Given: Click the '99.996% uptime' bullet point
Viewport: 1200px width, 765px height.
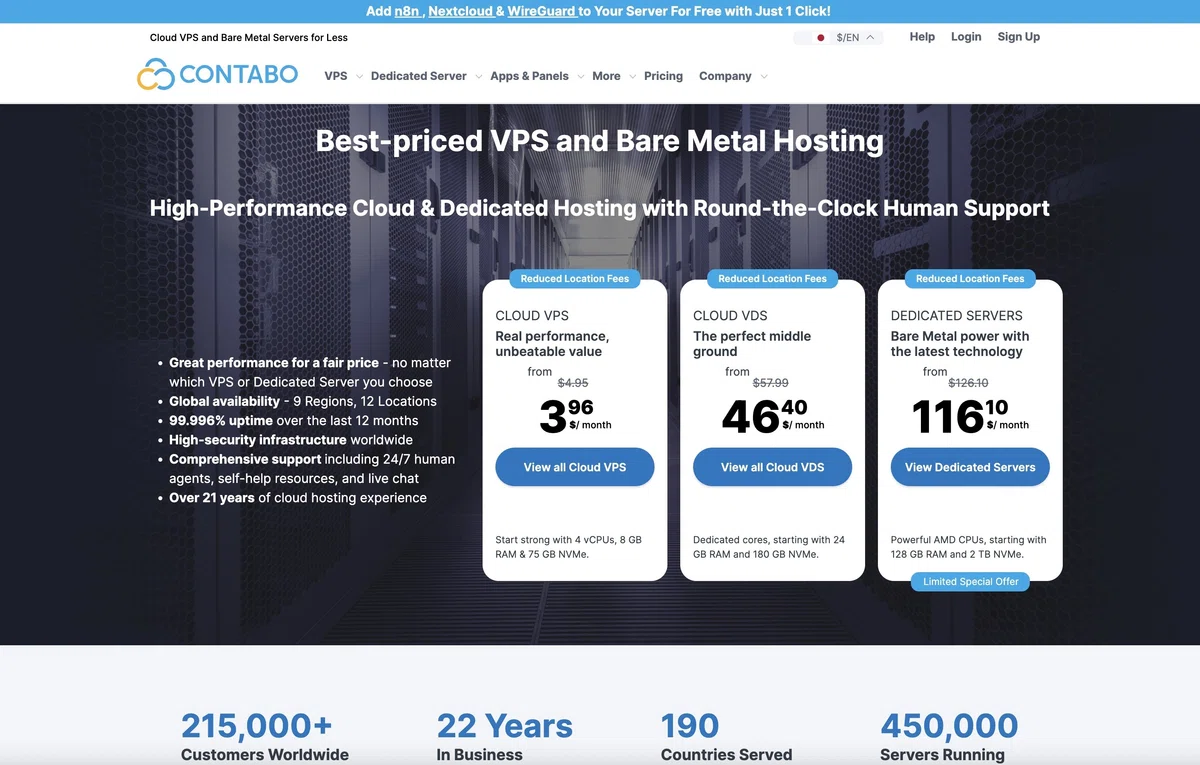Looking at the screenshot, I should (x=294, y=421).
